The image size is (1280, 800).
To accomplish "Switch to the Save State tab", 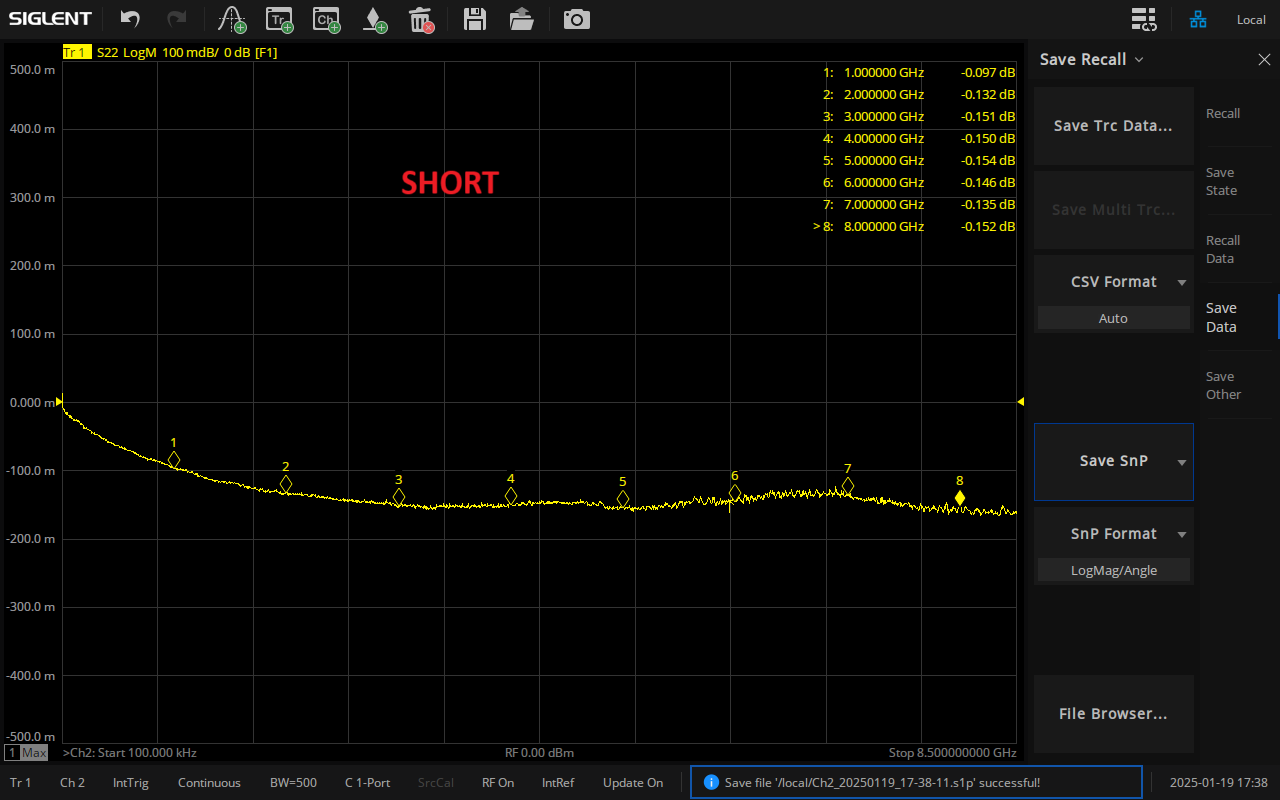I will pos(1222,182).
